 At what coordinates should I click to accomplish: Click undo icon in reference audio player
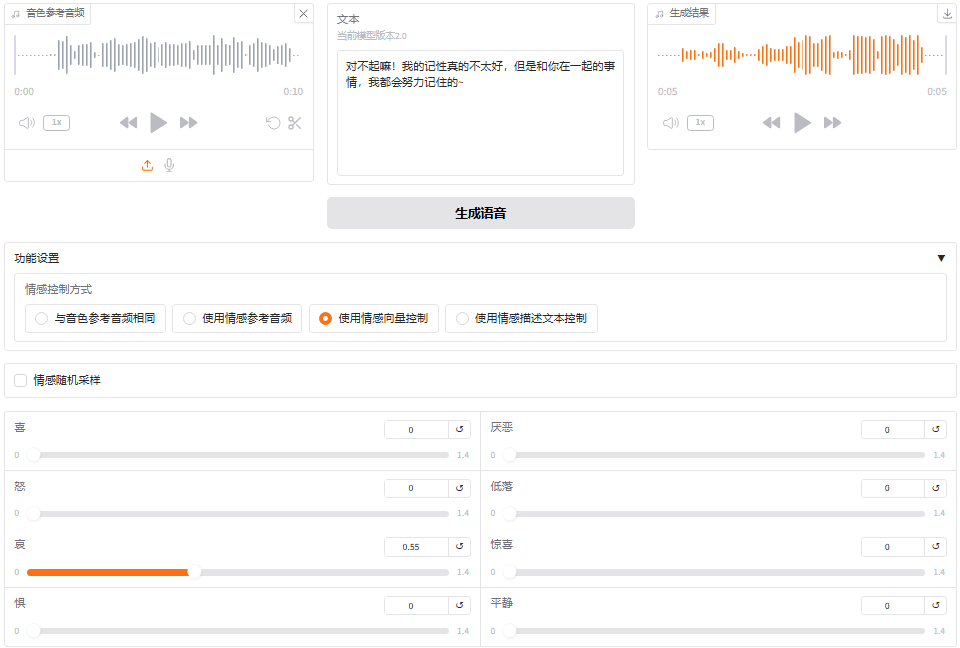point(273,123)
